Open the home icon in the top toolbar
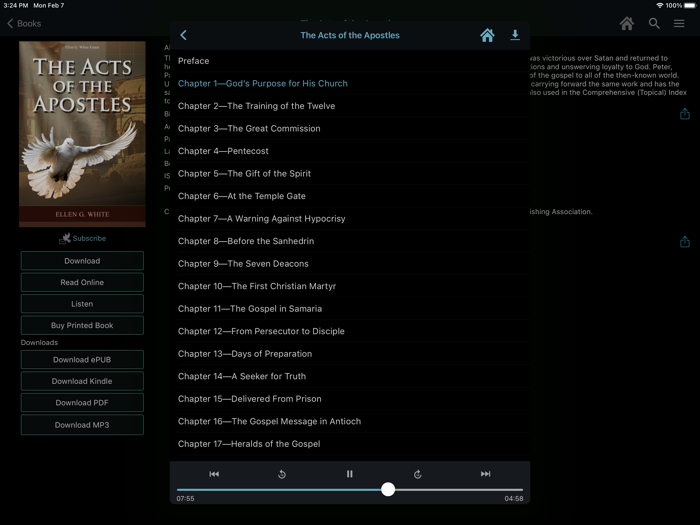700x525 pixels. [x=627, y=24]
